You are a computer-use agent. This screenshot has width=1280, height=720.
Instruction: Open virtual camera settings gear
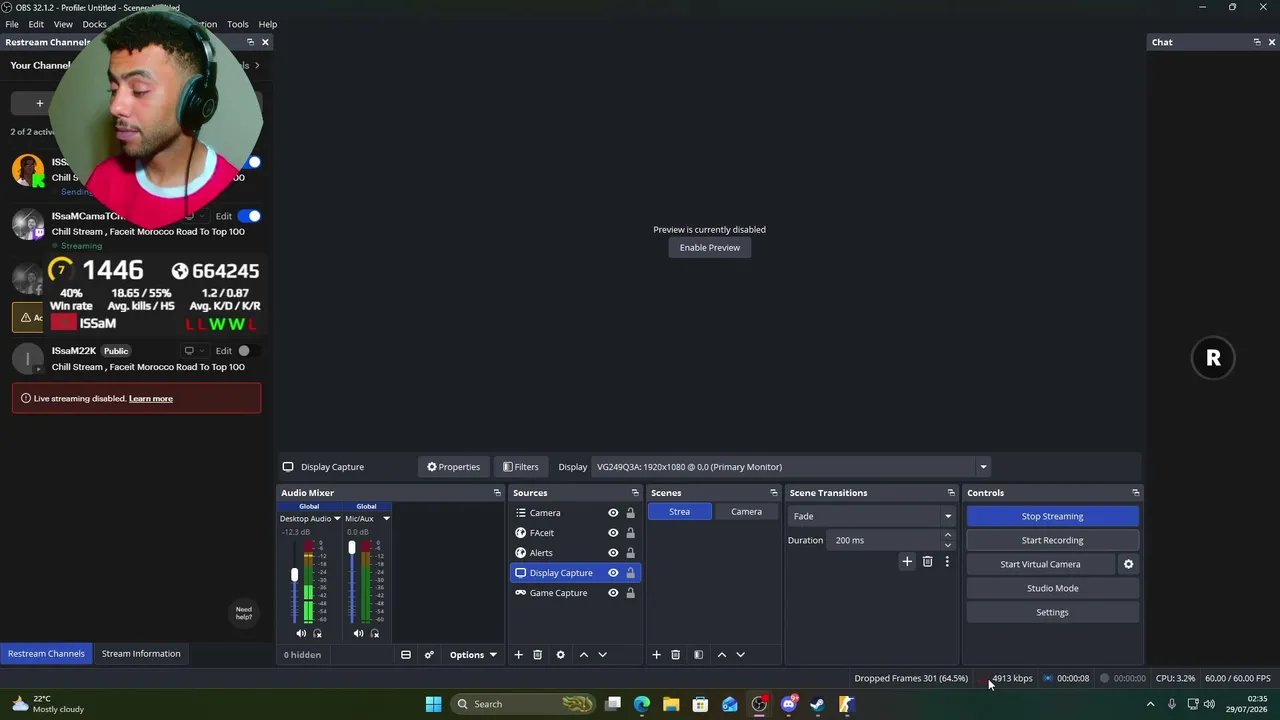tap(1128, 564)
